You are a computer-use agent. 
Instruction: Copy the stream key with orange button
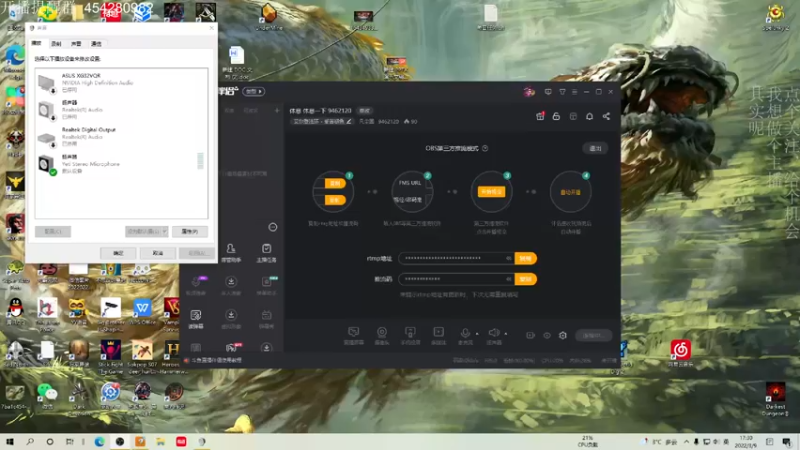tap(526, 279)
